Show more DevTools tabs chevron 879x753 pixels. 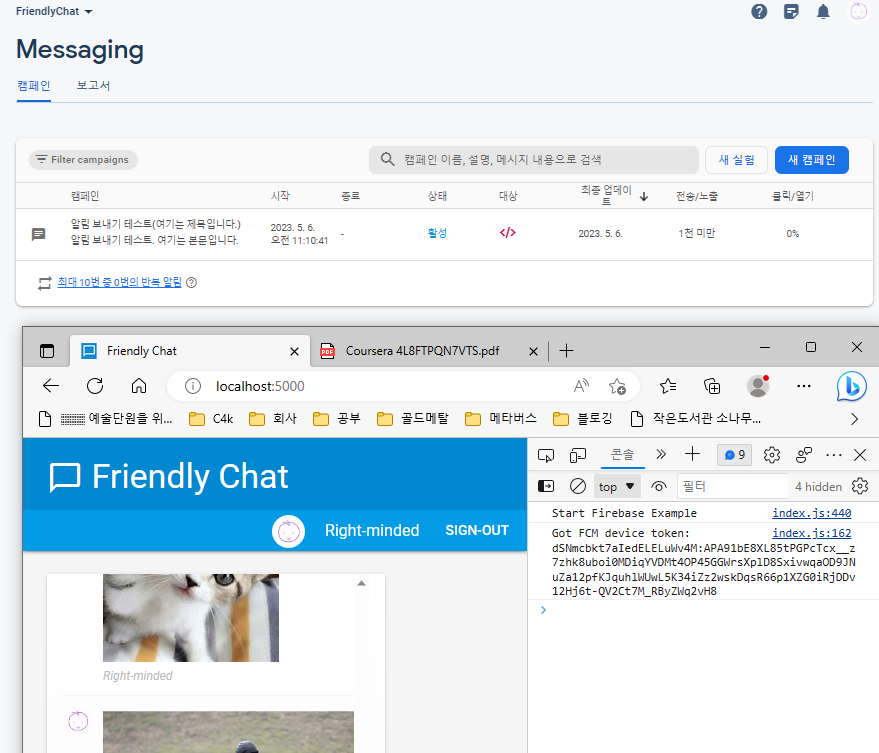pos(661,454)
